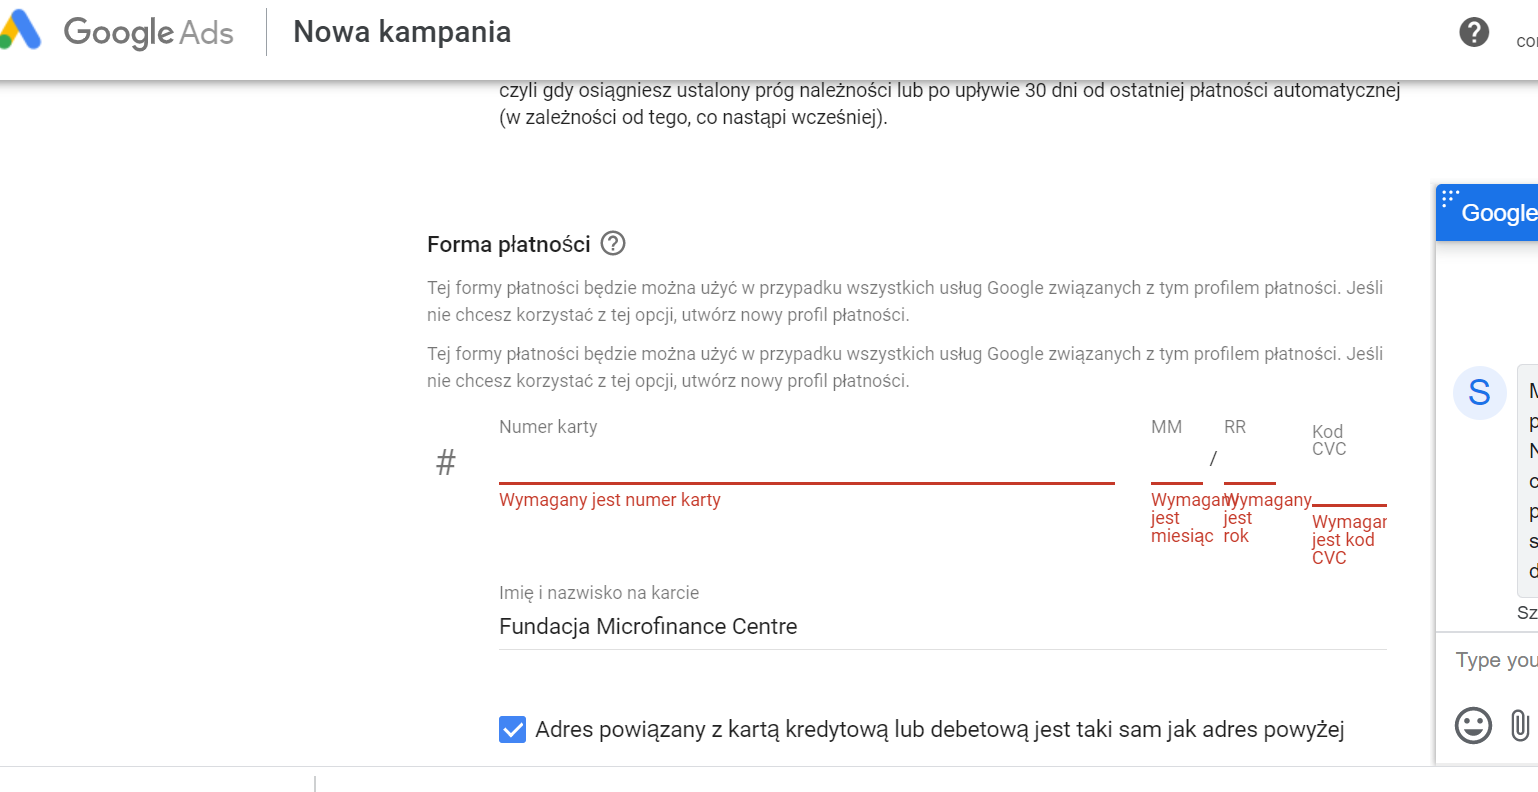
Task: Click the Nowa kampania page title
Action: [402, 32]
